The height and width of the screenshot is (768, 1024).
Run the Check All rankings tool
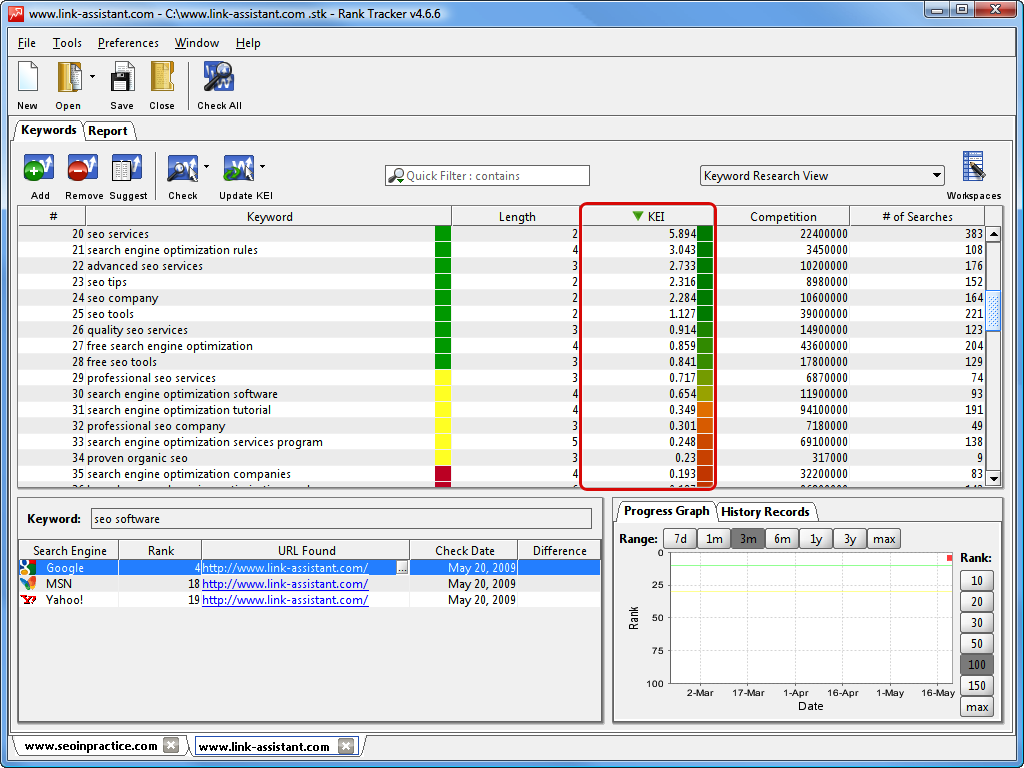[x=219, y=77]
